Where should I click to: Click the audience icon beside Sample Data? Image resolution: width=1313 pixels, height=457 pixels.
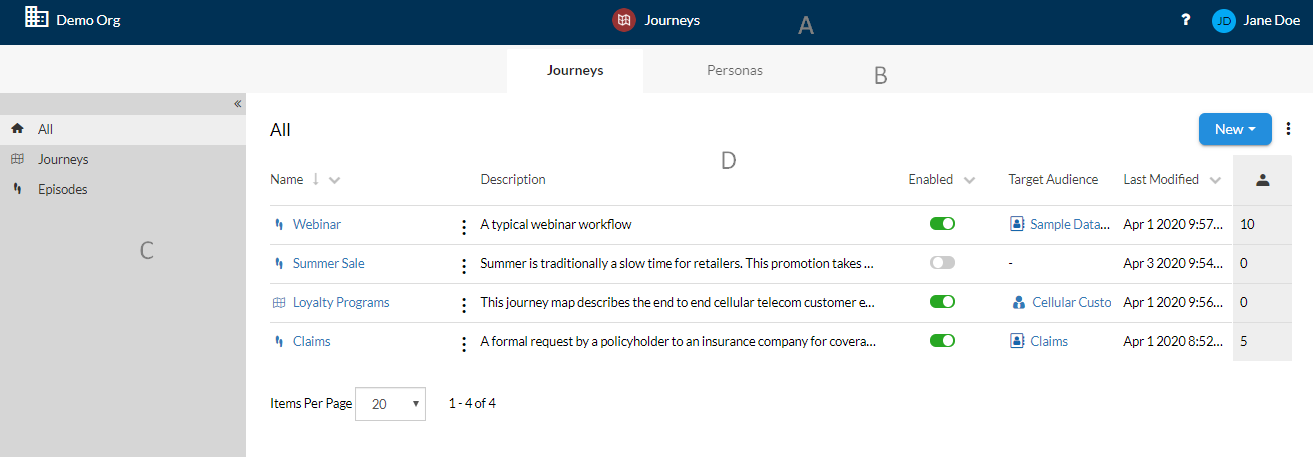[x=1017, y=224]
